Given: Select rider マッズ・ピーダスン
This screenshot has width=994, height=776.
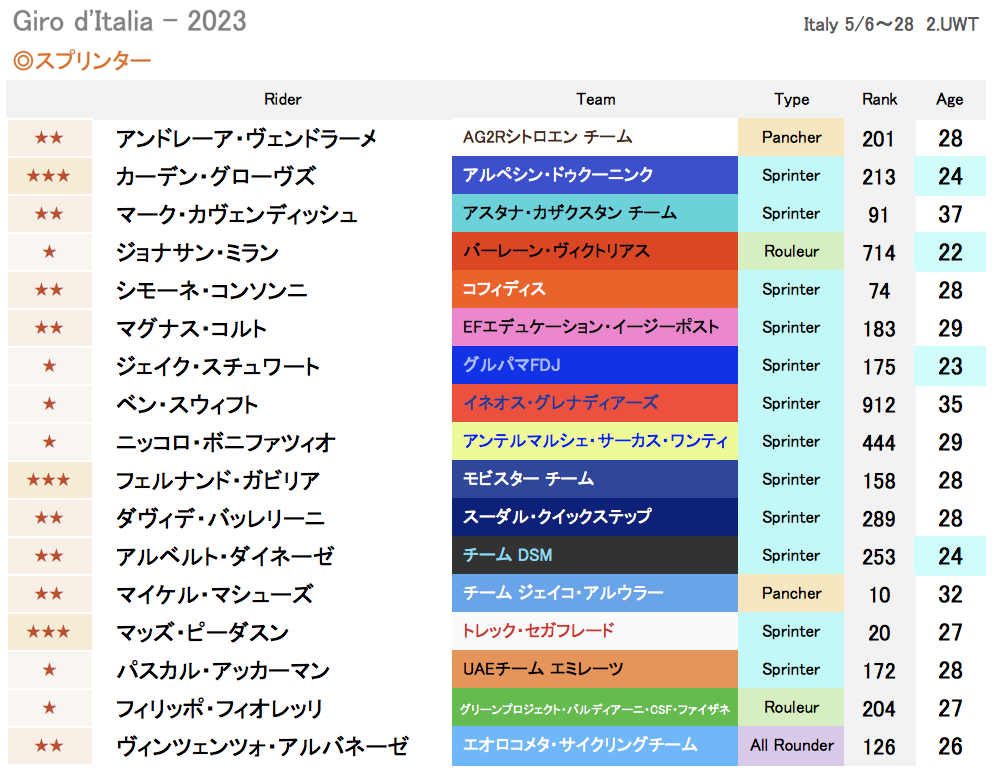Looking at the screenshot, I should pos(202,633).
